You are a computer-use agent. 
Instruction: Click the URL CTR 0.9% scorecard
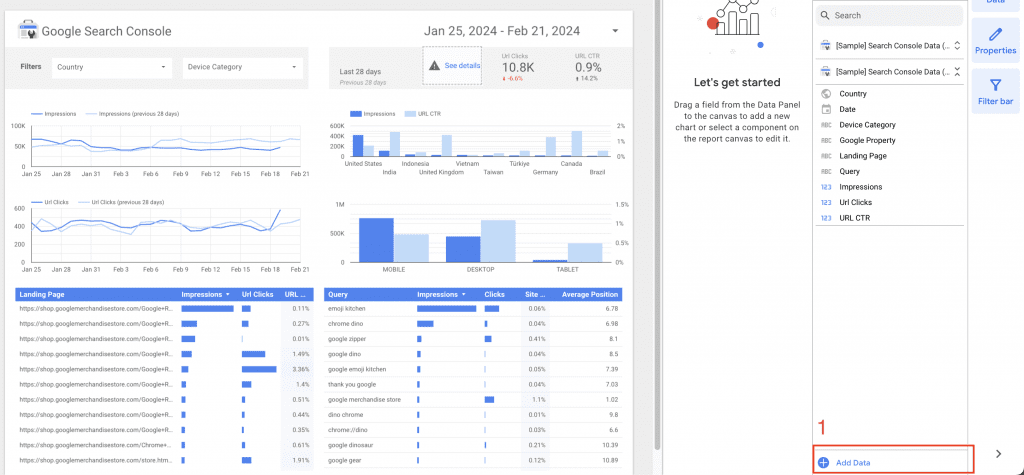[x=588, y=67]
